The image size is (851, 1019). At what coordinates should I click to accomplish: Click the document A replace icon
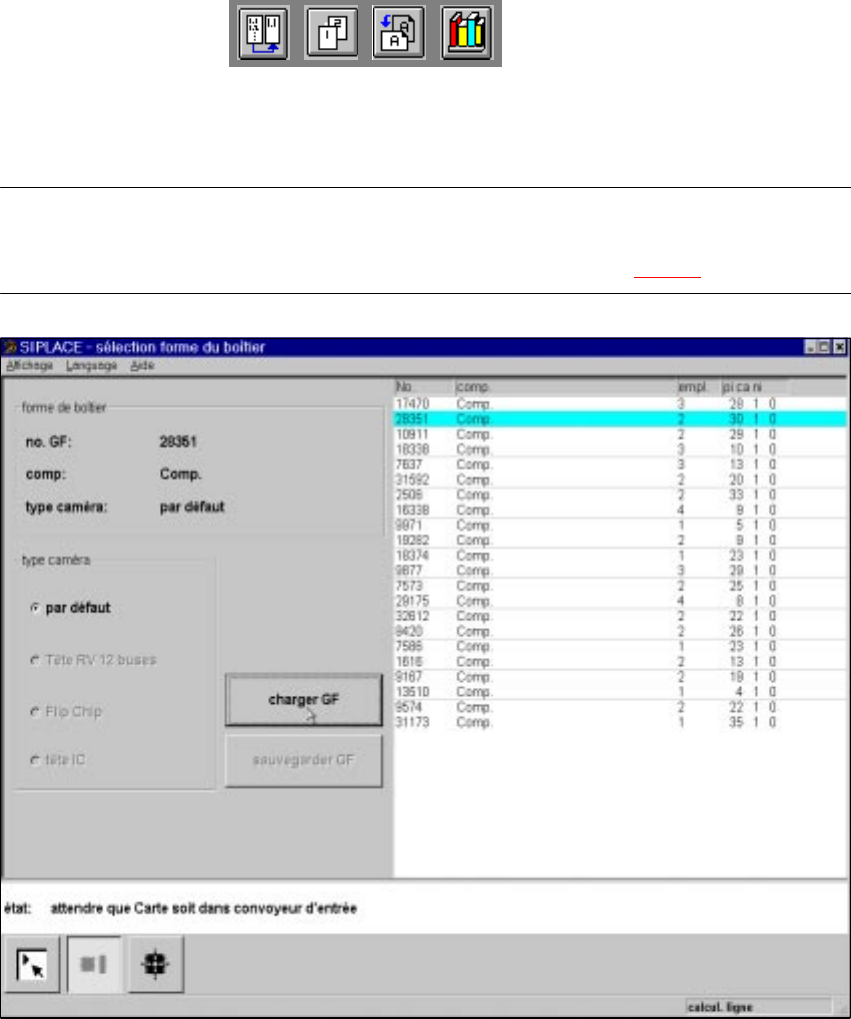[x=399, y=32]
